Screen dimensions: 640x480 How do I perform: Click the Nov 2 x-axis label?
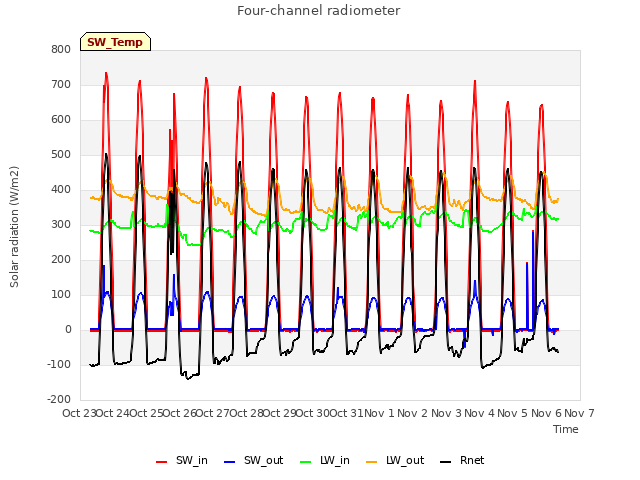(413, 413)
